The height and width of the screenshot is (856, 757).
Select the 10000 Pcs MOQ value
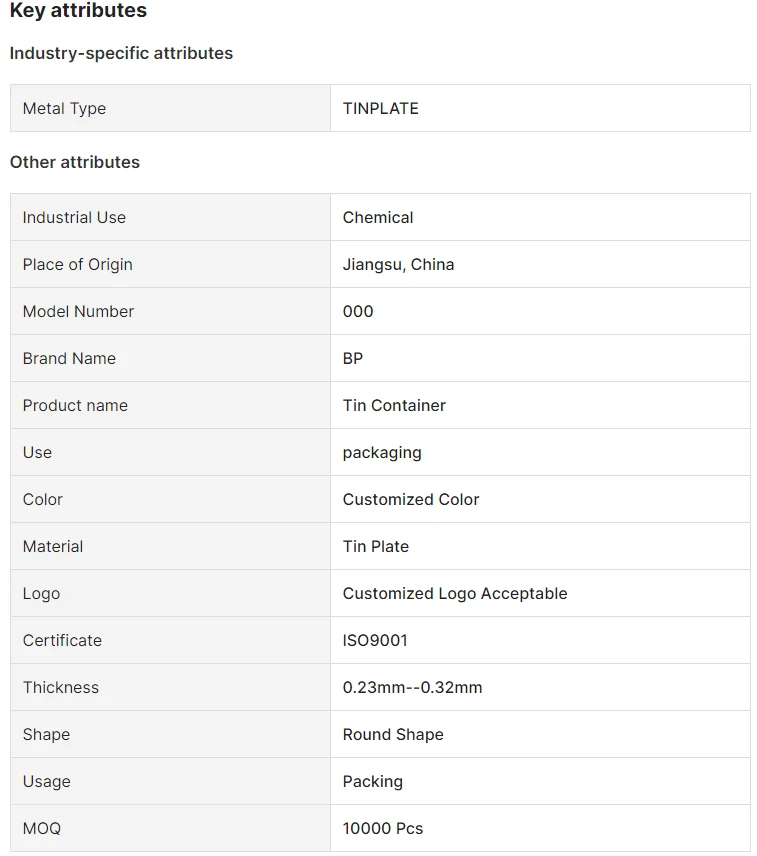tap(383, 828)
